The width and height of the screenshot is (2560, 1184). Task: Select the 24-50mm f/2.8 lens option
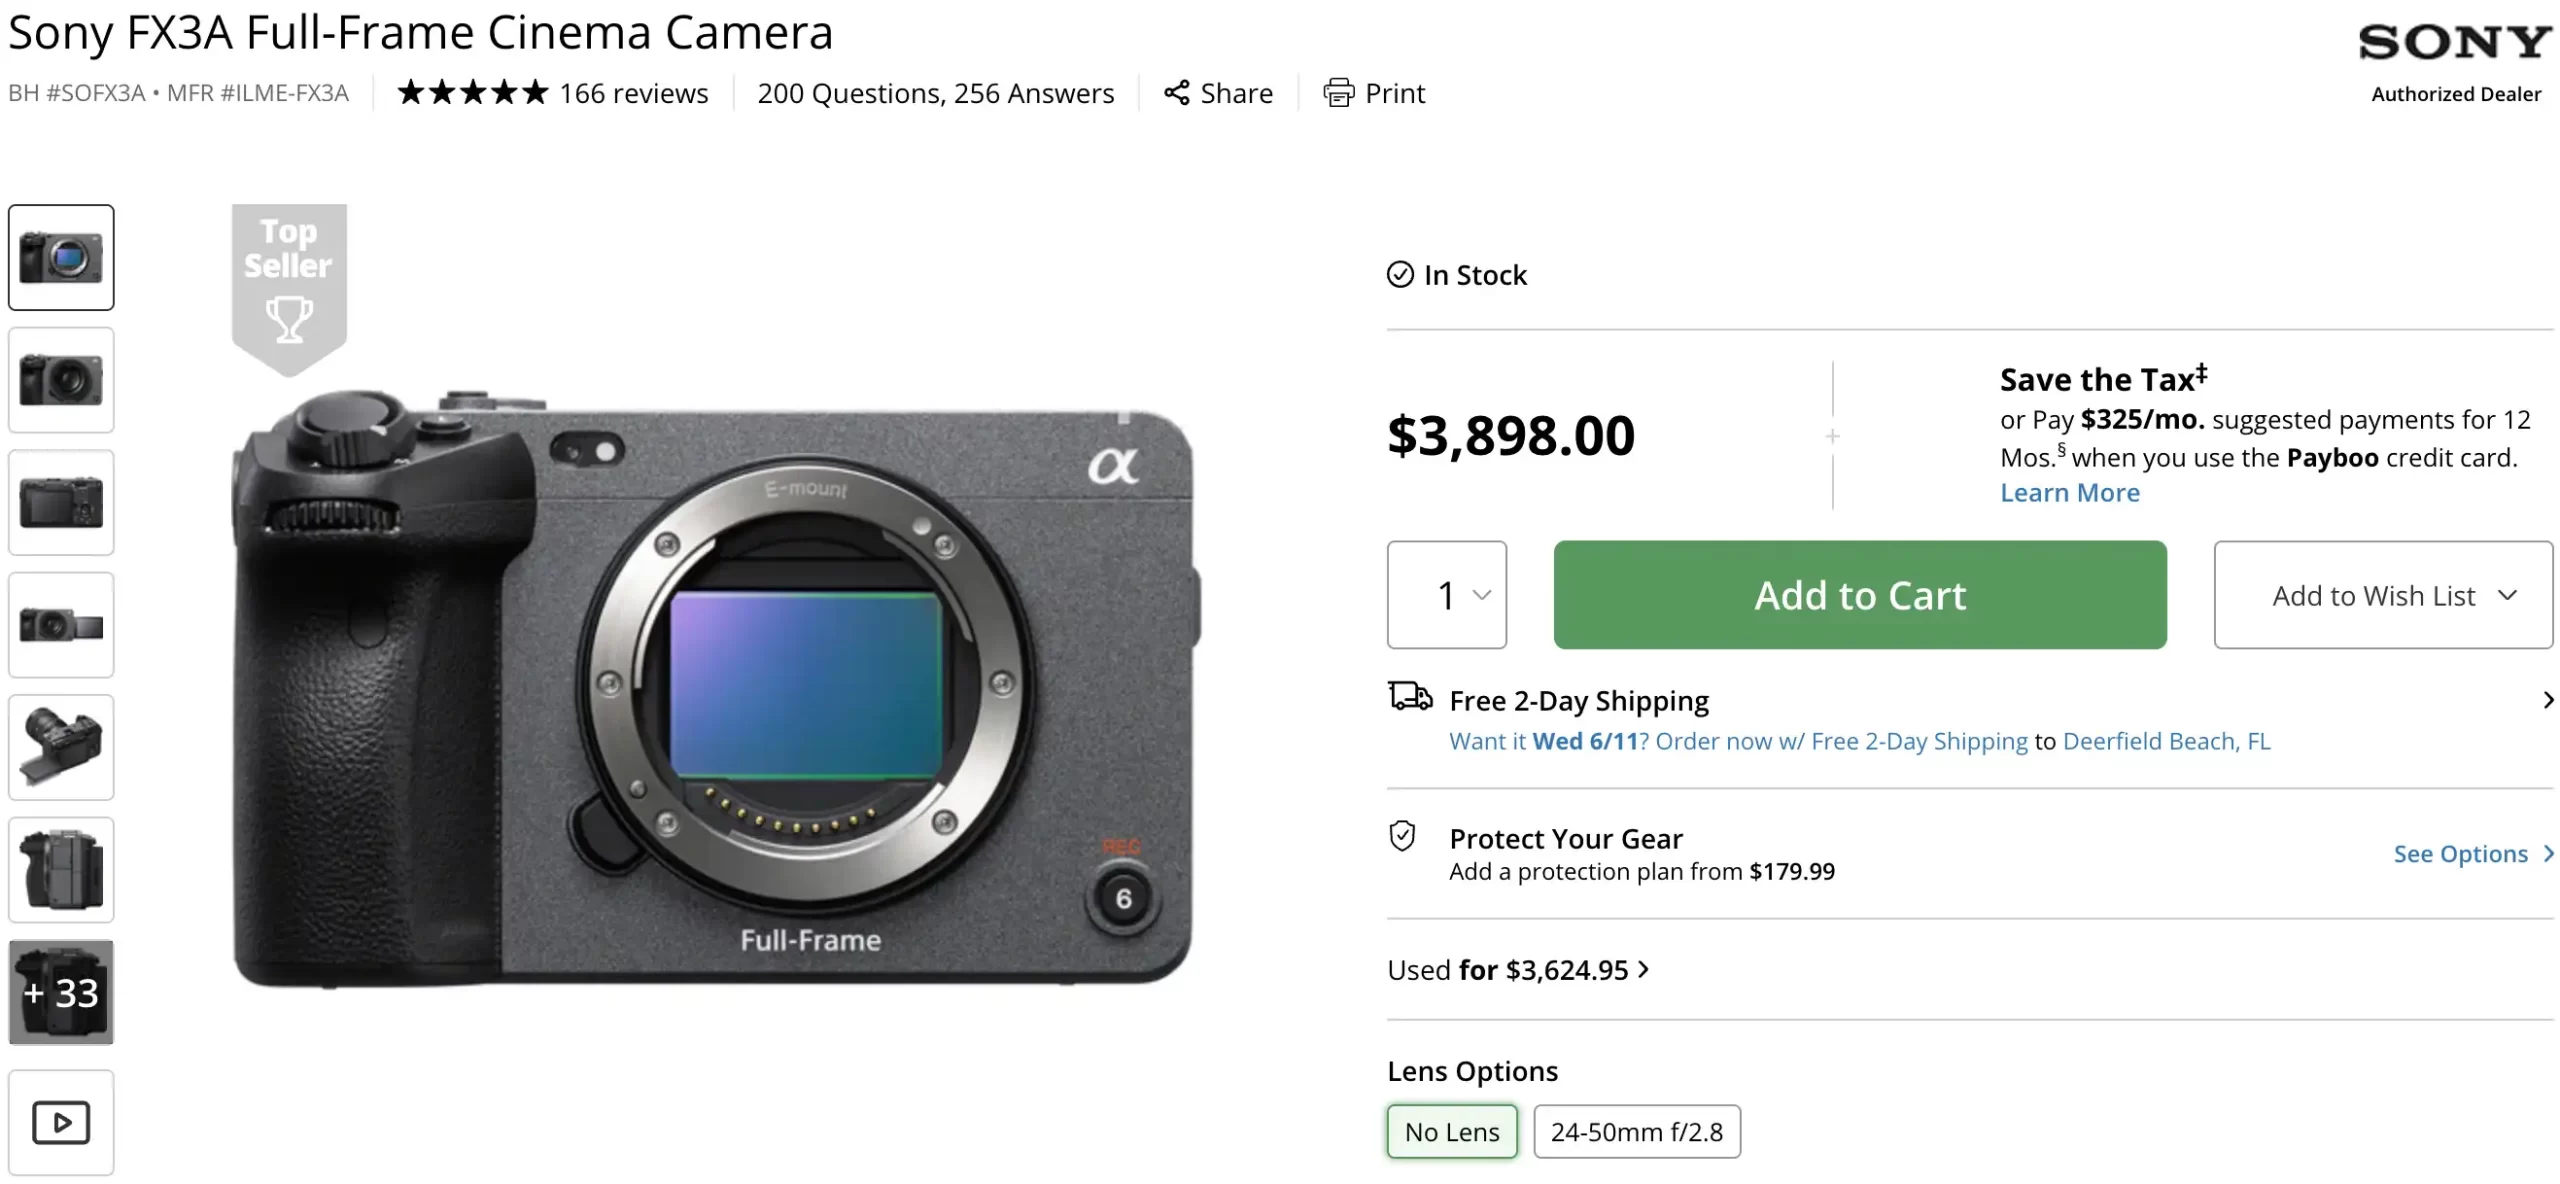pyautogui.click(x=1637, y=1132)
